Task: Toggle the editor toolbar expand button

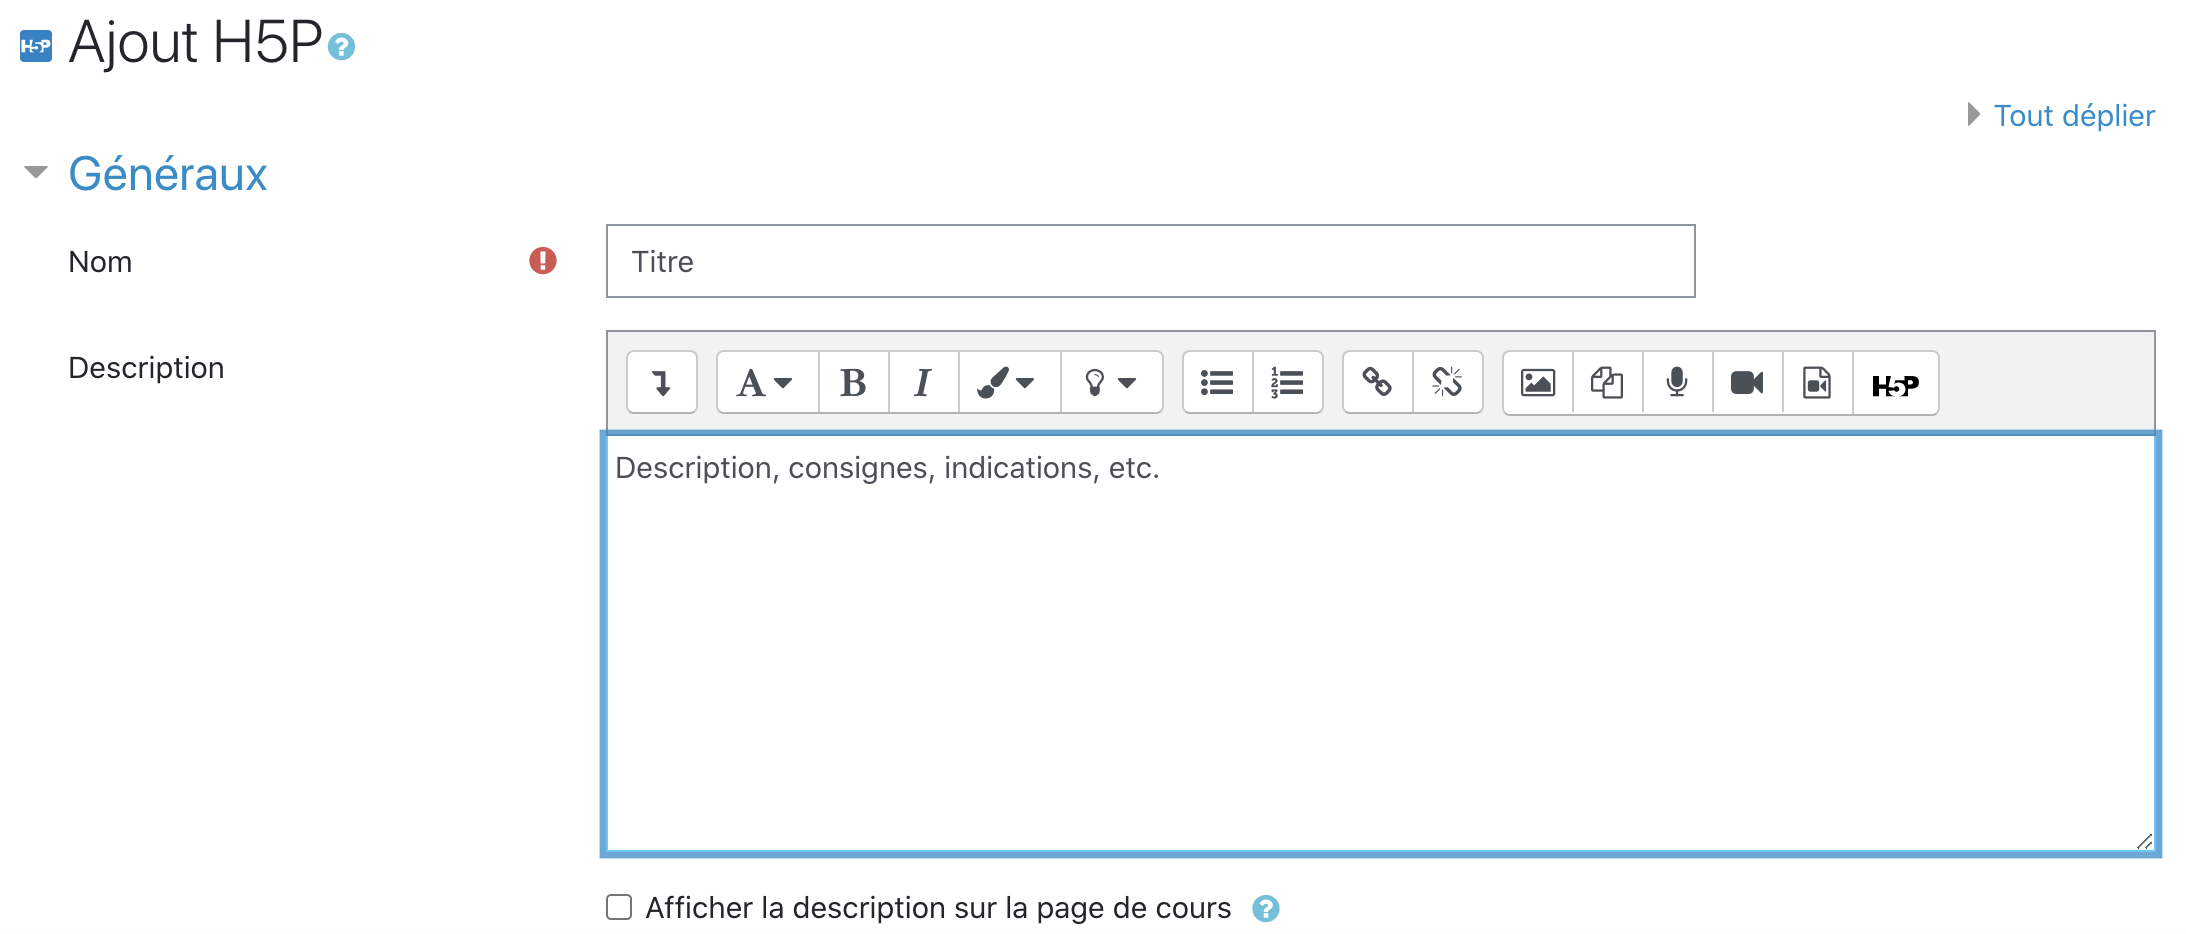Action: 661,383
